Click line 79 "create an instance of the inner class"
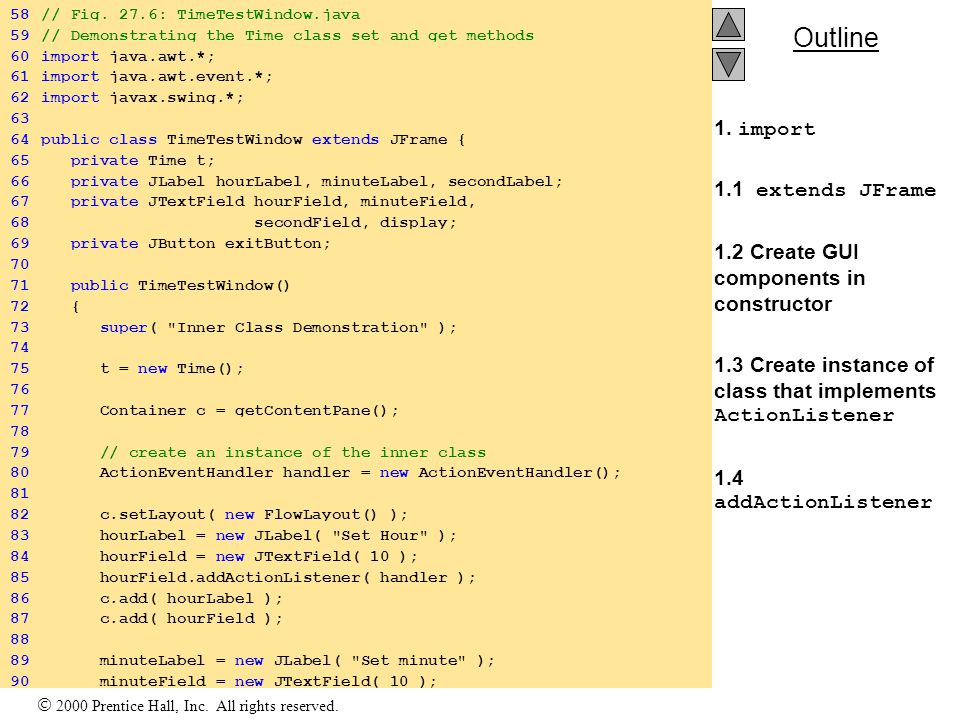960x720 pixels. tap(293, 452)
